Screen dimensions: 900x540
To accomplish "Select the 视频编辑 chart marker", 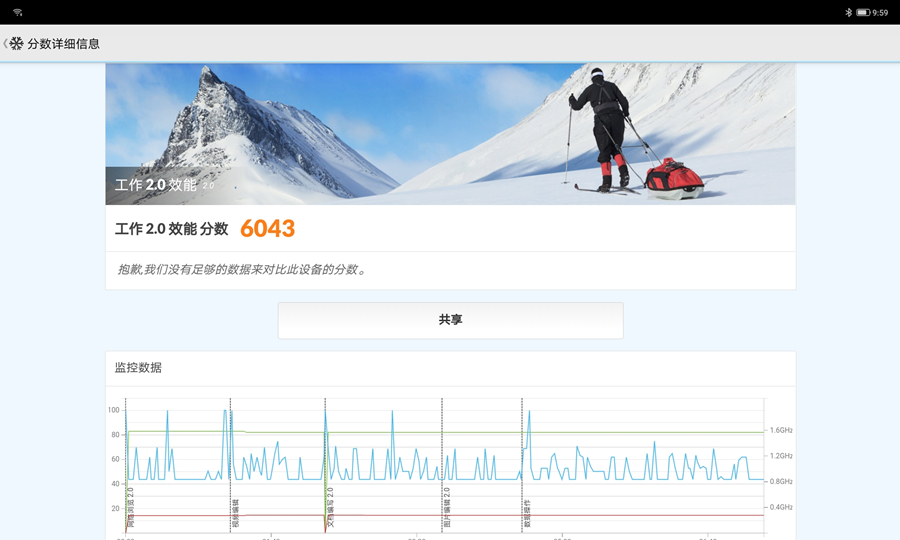I will tap(235, 513).
